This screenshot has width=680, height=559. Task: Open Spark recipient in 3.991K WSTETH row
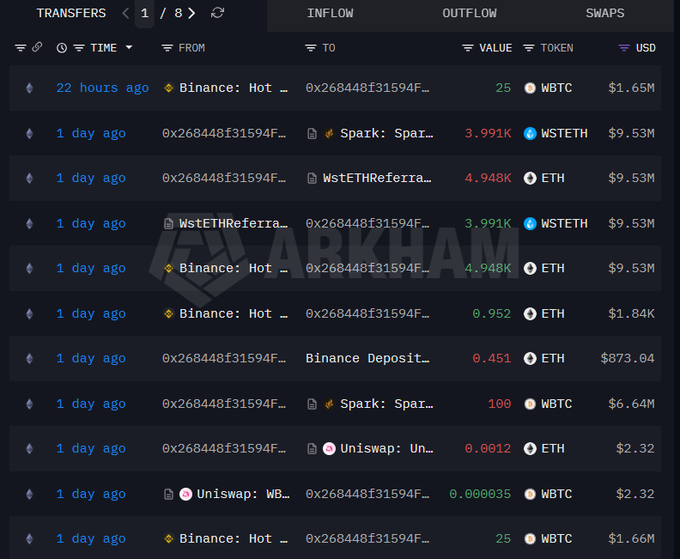[386, 133]
